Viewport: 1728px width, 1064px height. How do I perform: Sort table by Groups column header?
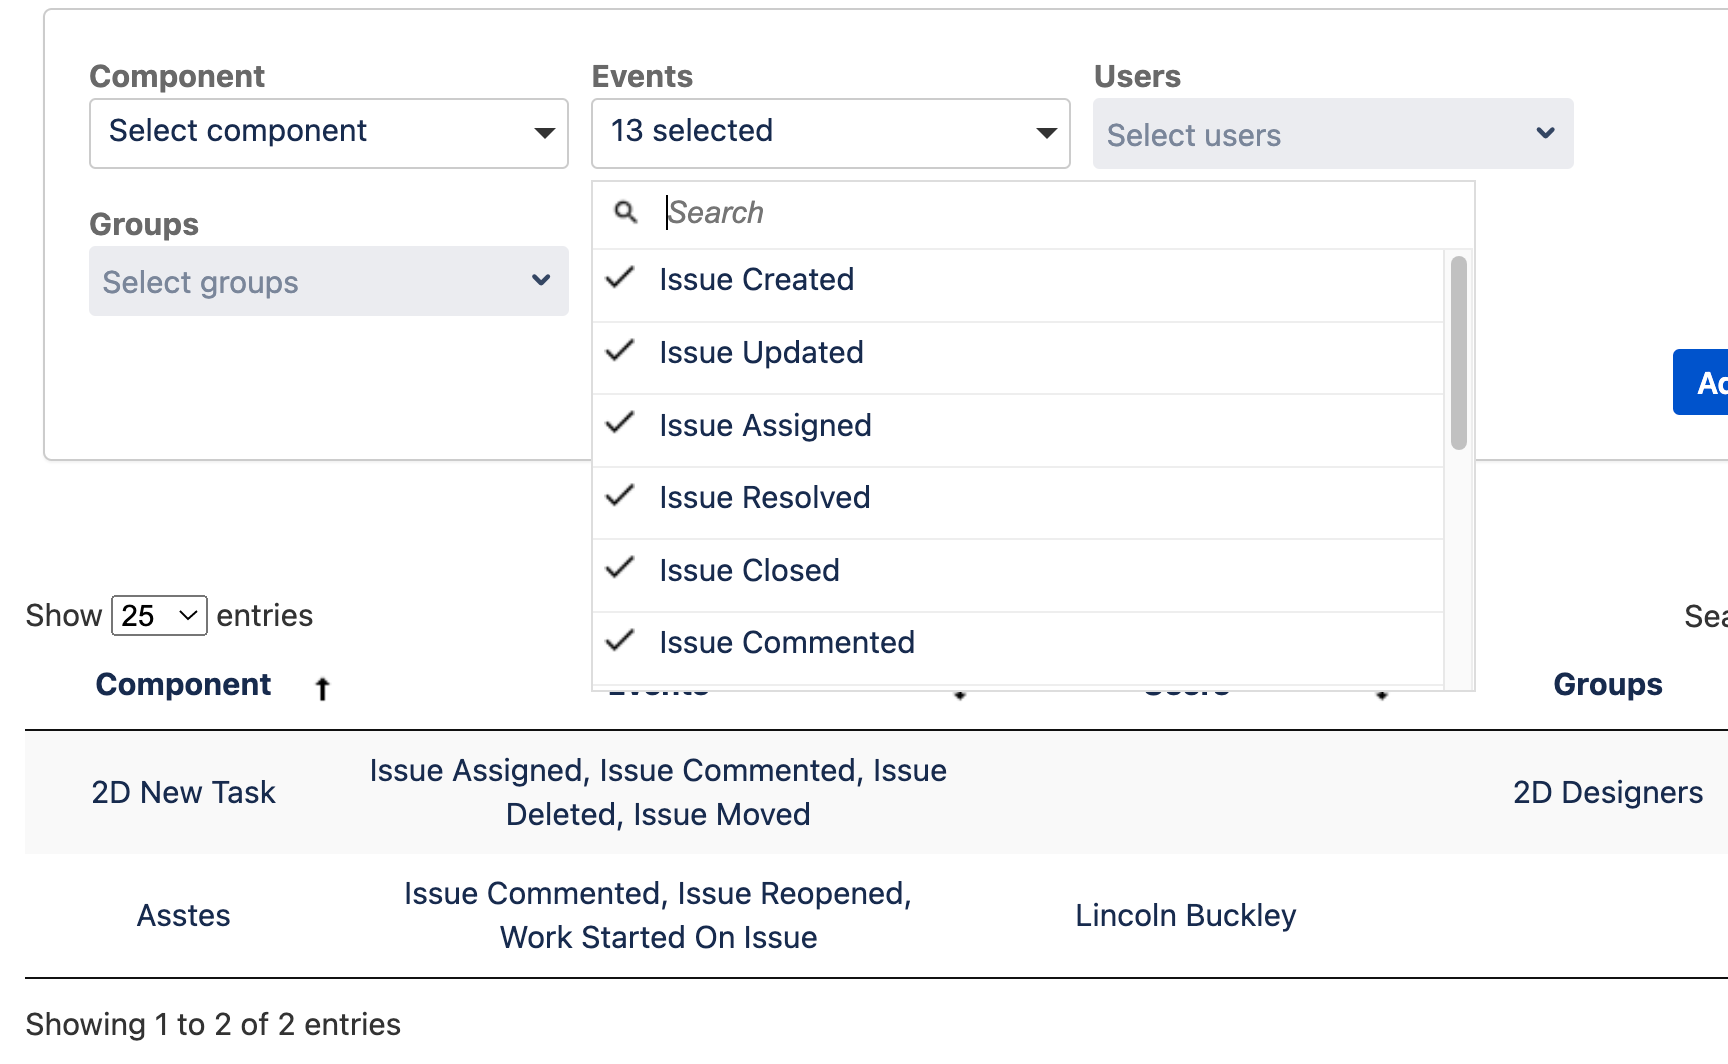coord(1607,685)
